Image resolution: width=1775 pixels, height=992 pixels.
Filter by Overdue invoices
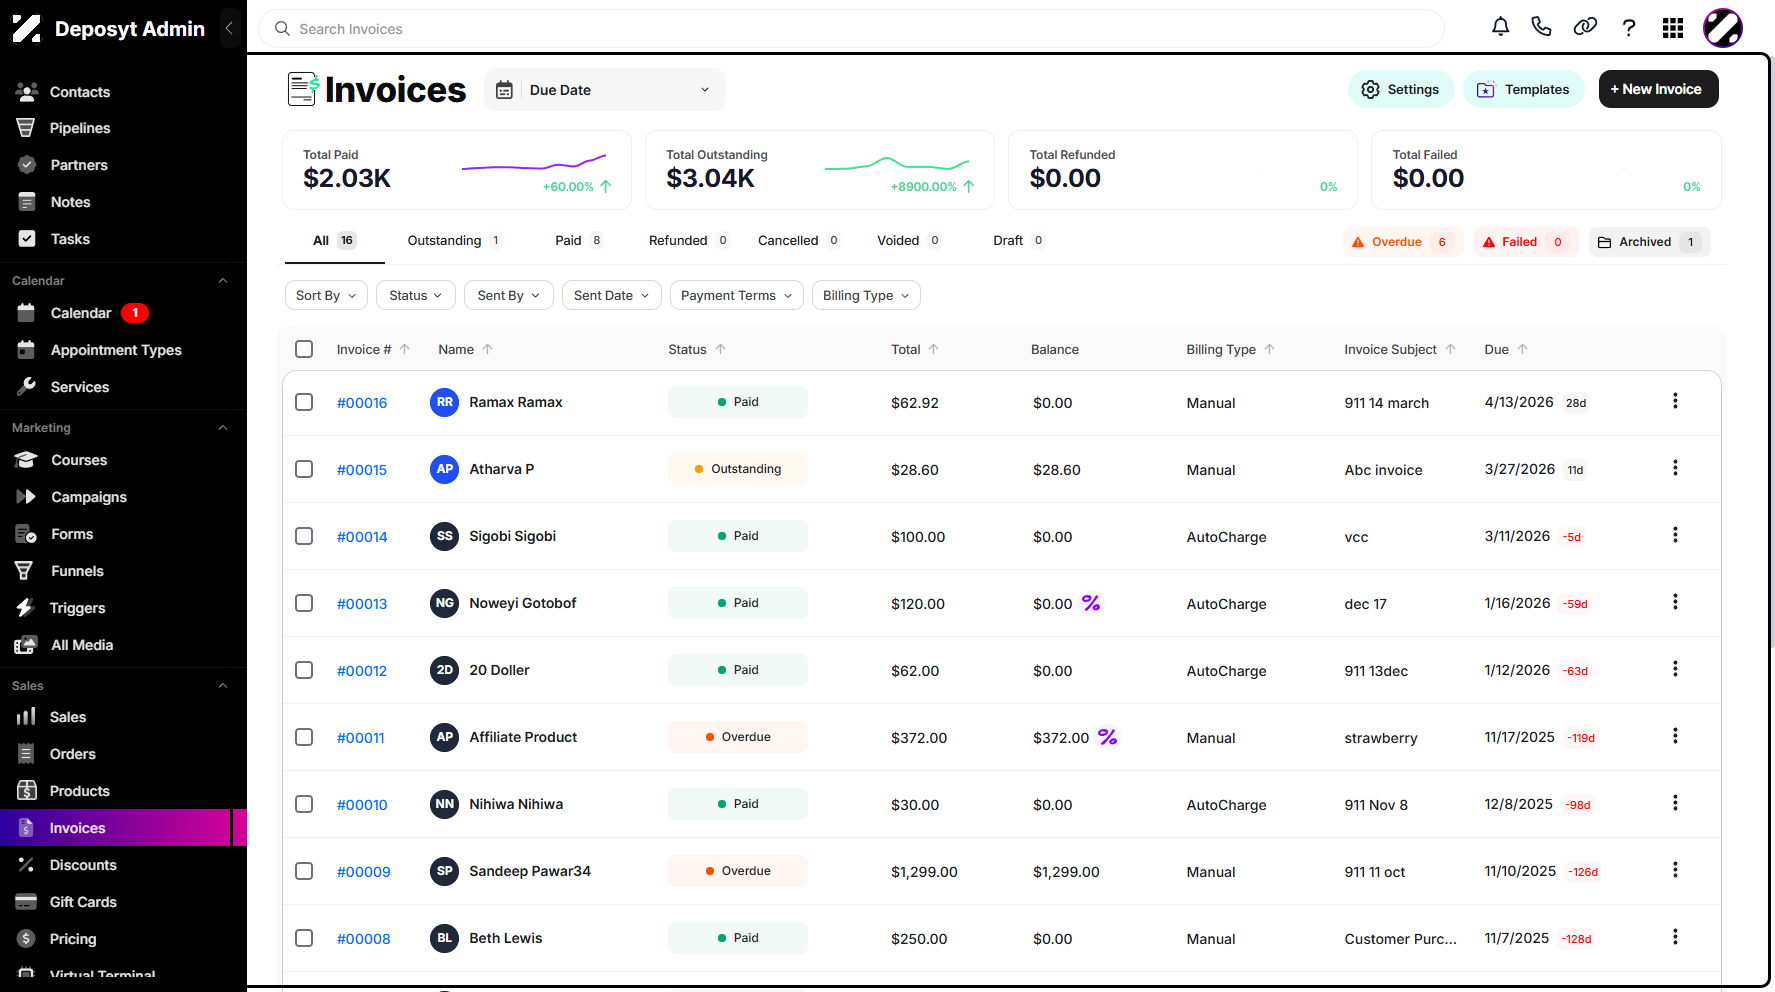click(x=1402, y=242)
